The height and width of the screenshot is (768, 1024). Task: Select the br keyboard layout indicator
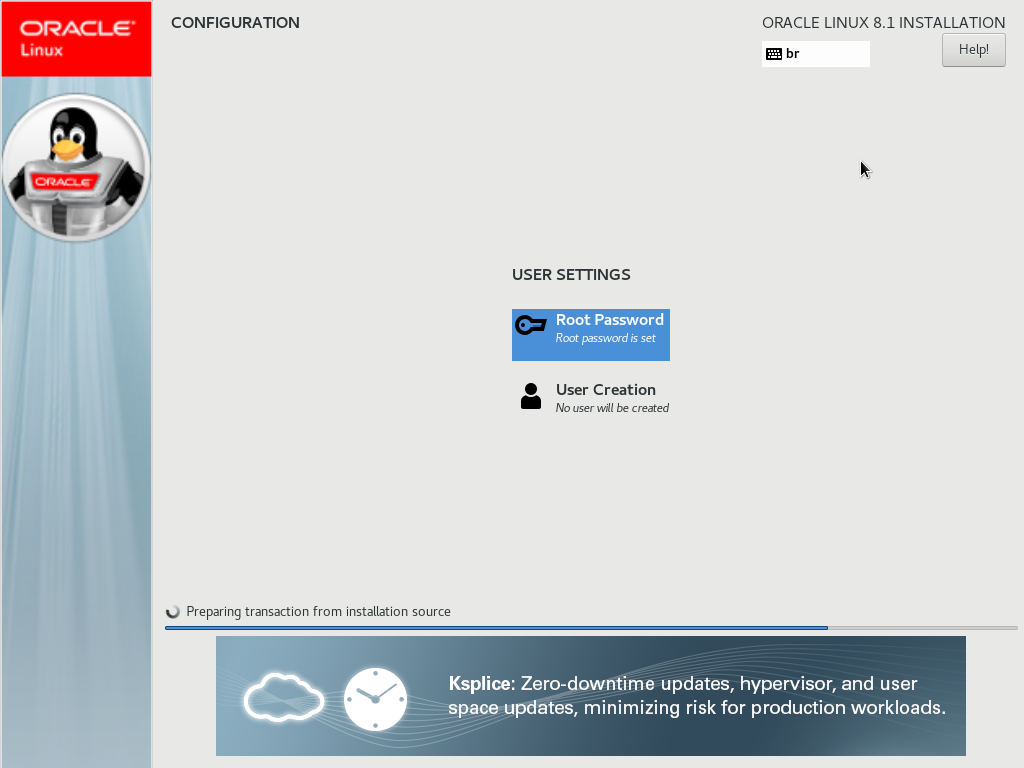[x=815, y=54]
